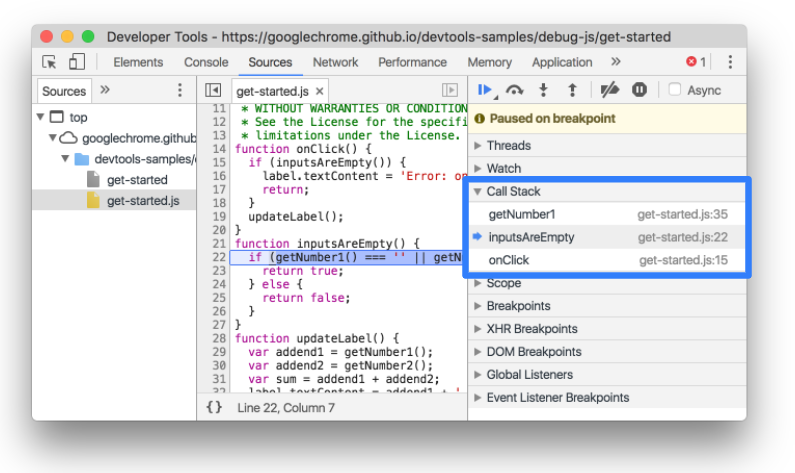Hide the debugger sidebar toggle icon
This screenshot has height=473, width=795.
tap(450, 90)
